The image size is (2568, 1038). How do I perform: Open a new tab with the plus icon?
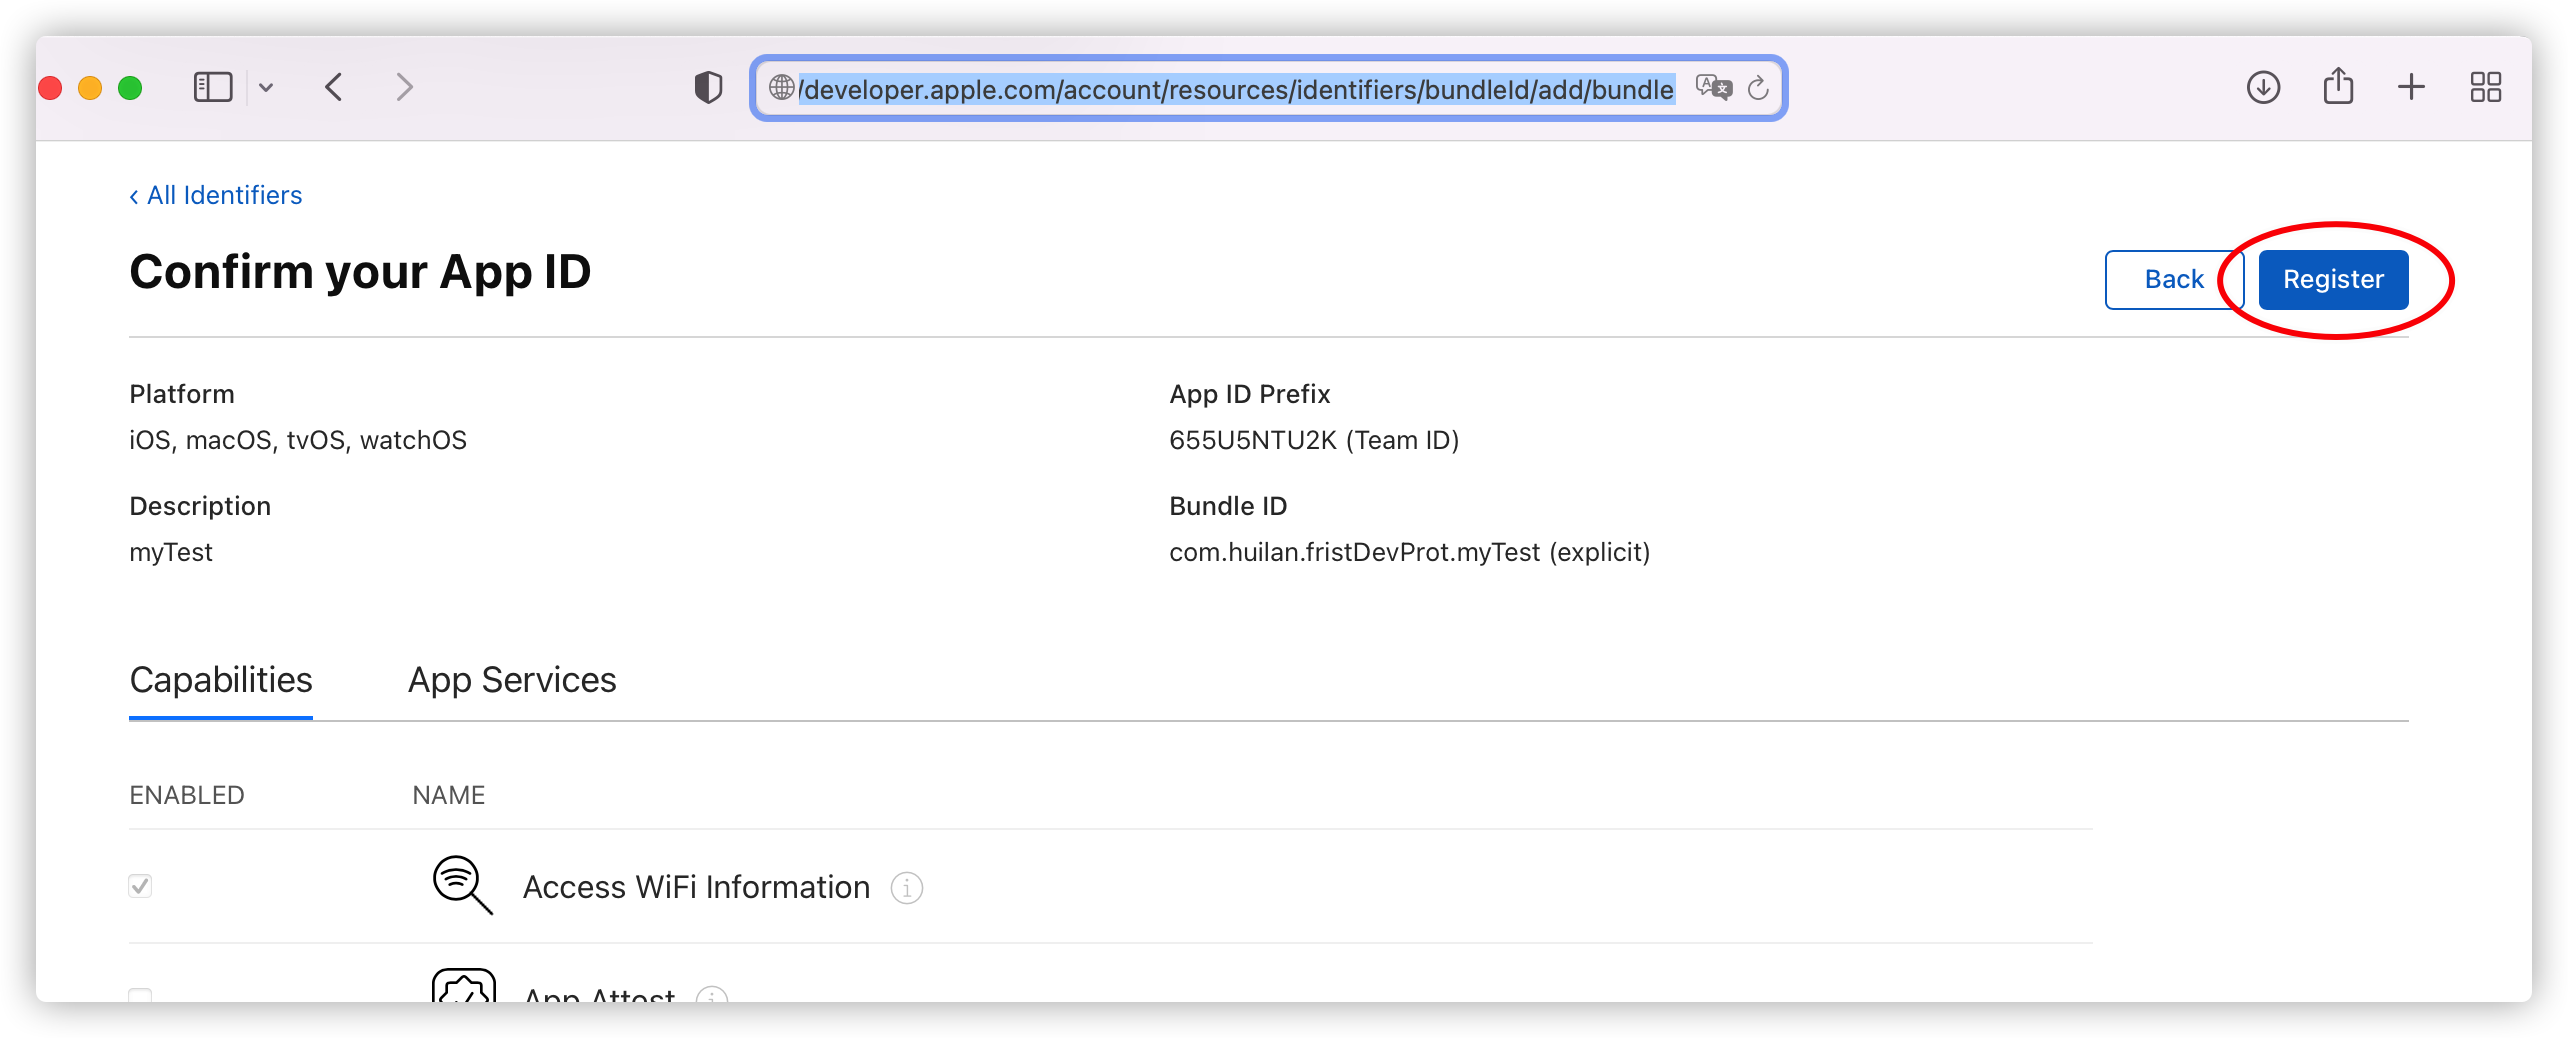pos(2411,88)
